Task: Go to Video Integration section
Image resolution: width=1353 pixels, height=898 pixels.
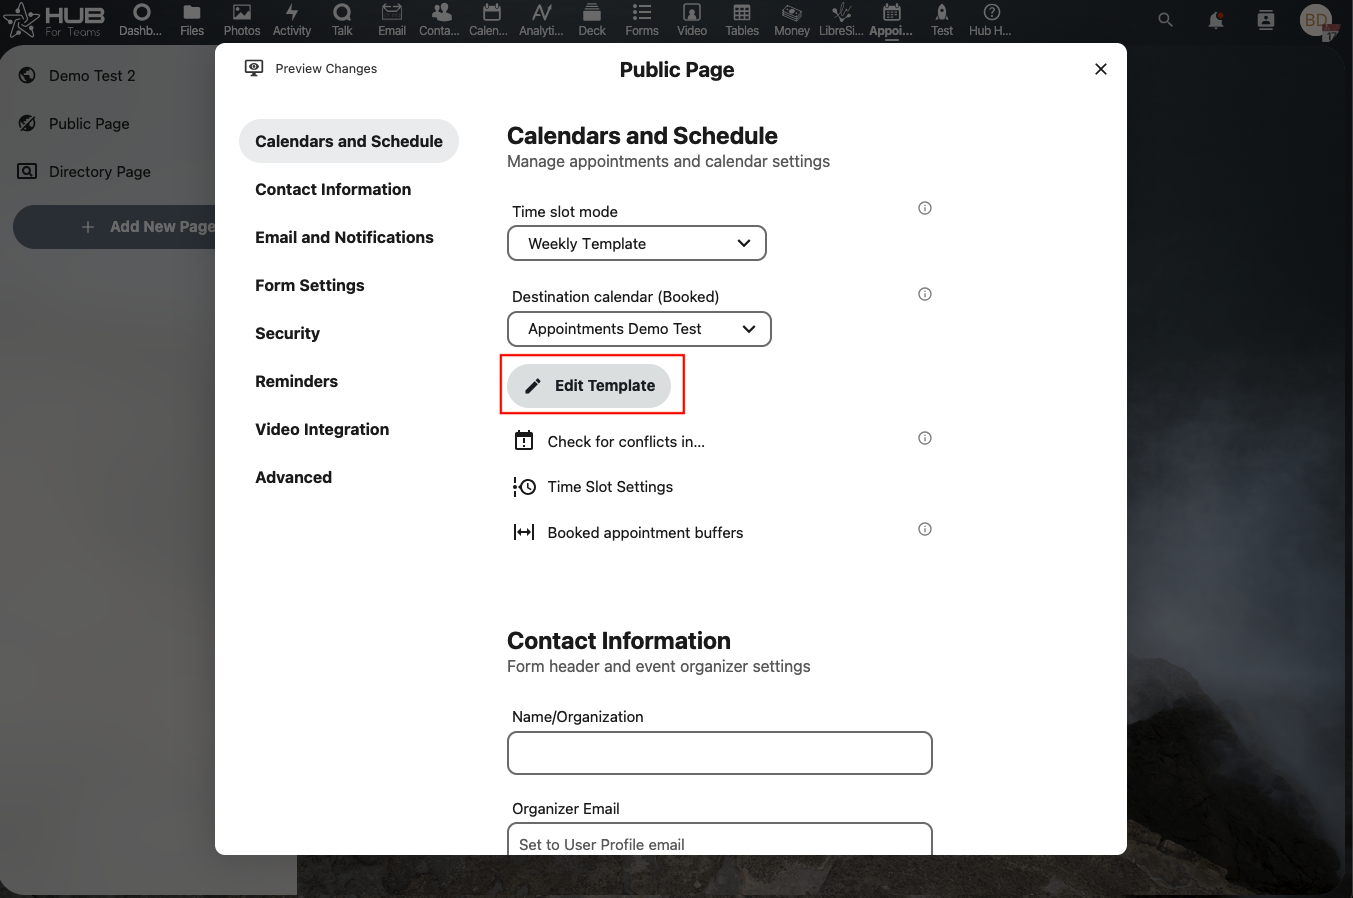Action: (x=322, y=429)
